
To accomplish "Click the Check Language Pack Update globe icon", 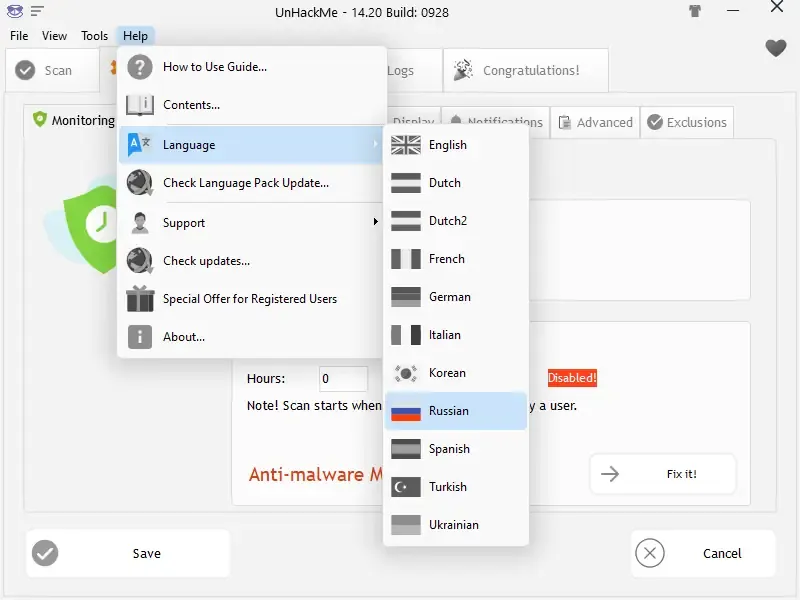I will pos(141,183).
